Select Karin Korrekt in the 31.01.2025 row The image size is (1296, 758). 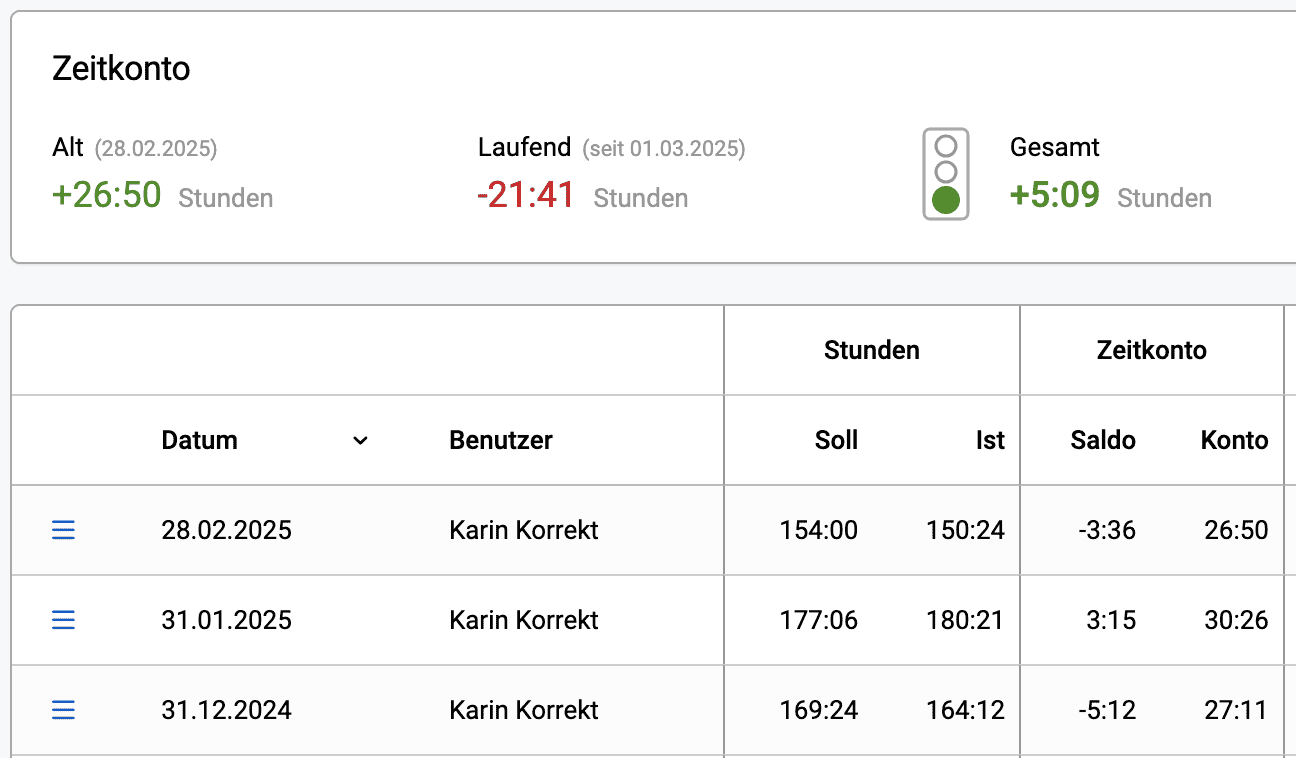click(524, 620)
